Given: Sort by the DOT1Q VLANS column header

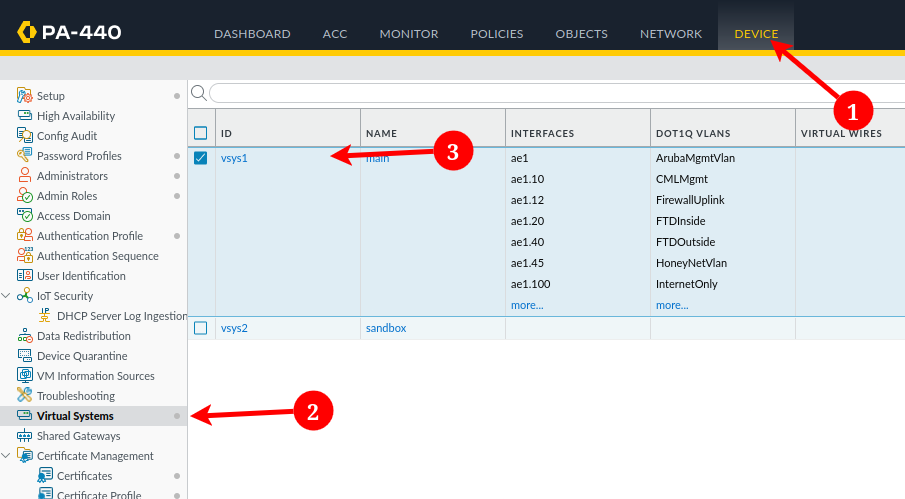Looking at the screenshot, I should [692, 133].
